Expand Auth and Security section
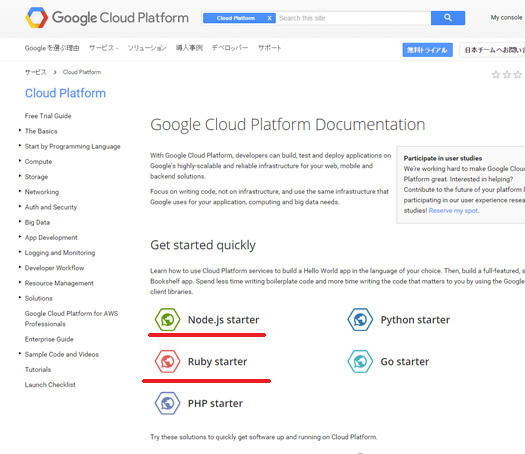This screenshot has width=525, height=454. pos(51,207)
